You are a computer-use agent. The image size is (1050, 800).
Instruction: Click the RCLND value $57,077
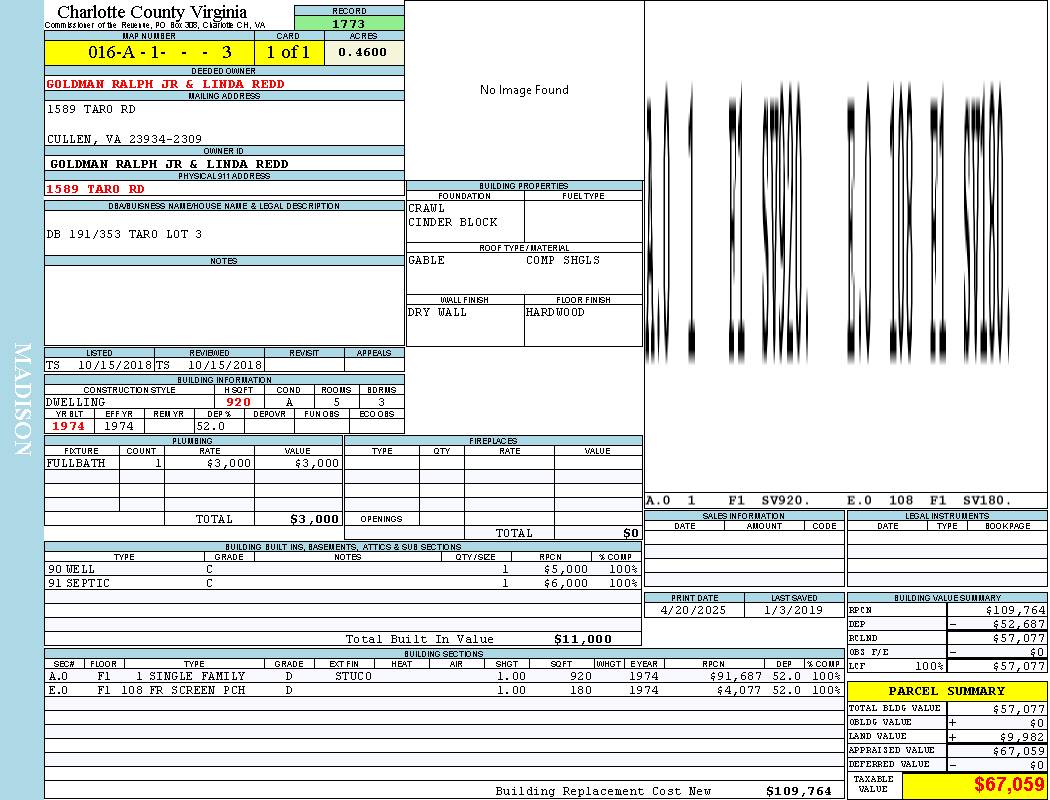pos(1019,638)
